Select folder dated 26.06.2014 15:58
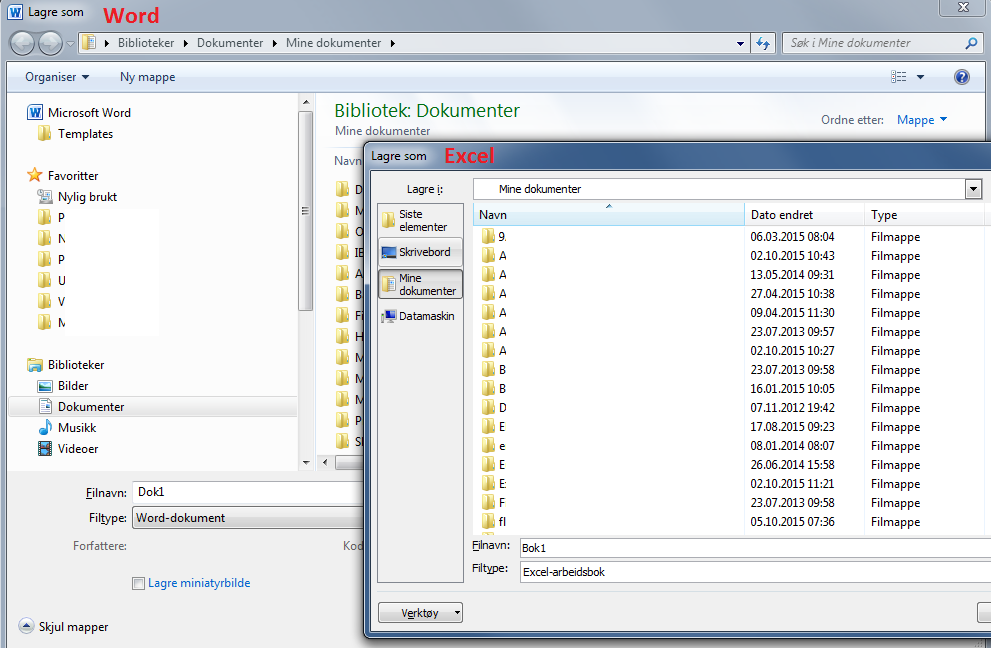Image resolution: width=991 pixels, height=648 pixels. pyautogui.click(x=729, y=465)
